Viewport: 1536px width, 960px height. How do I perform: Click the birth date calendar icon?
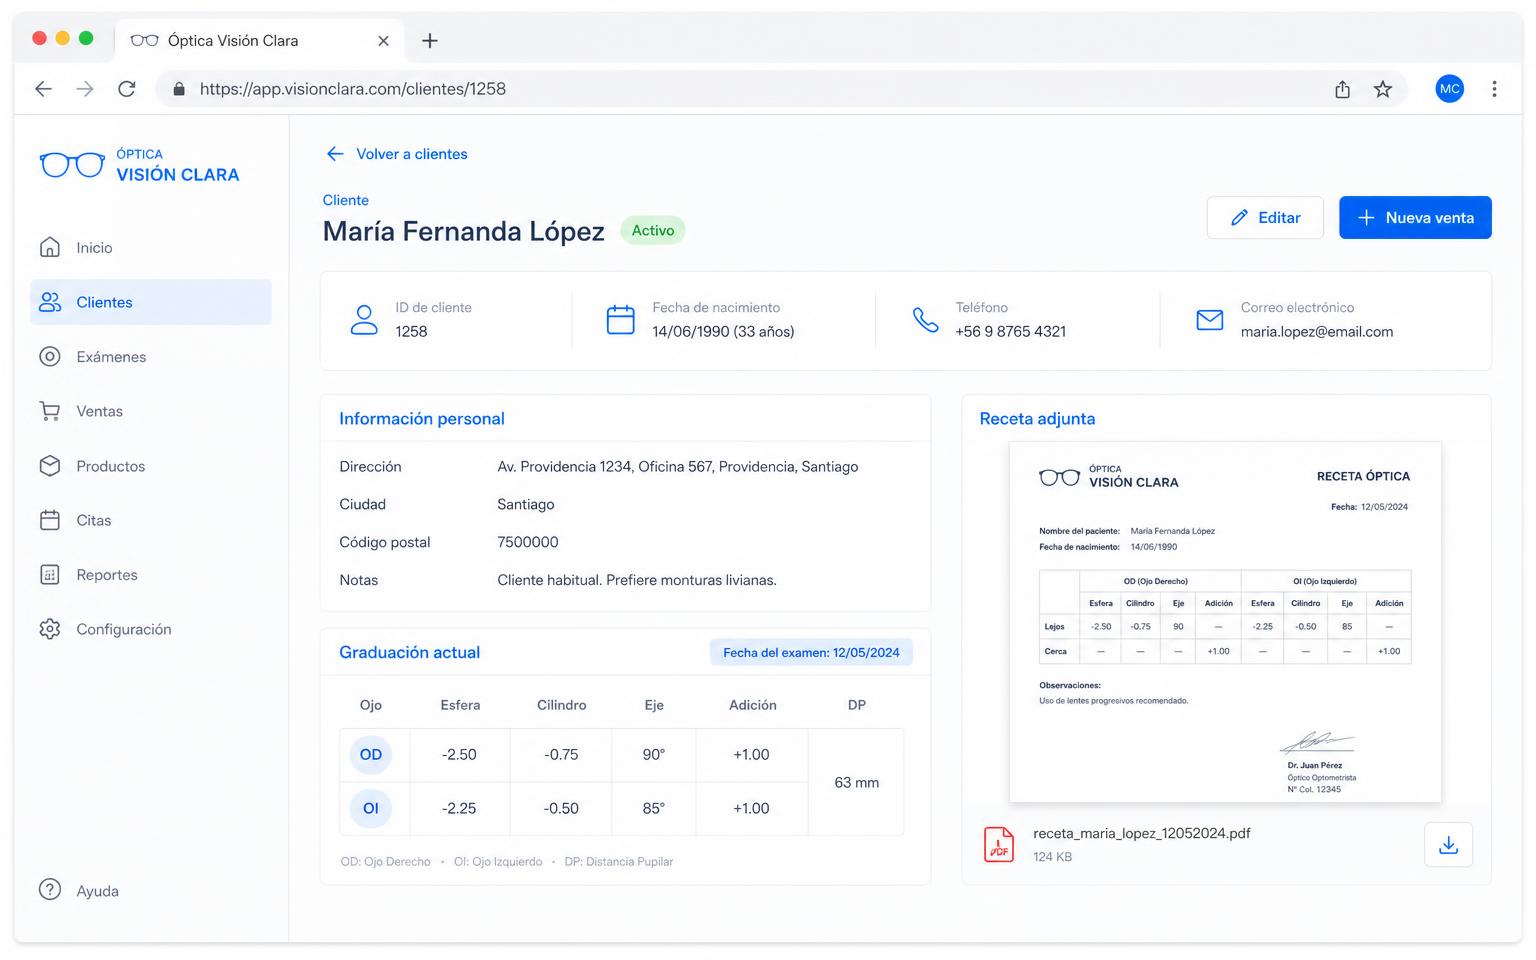pos(621,320)
